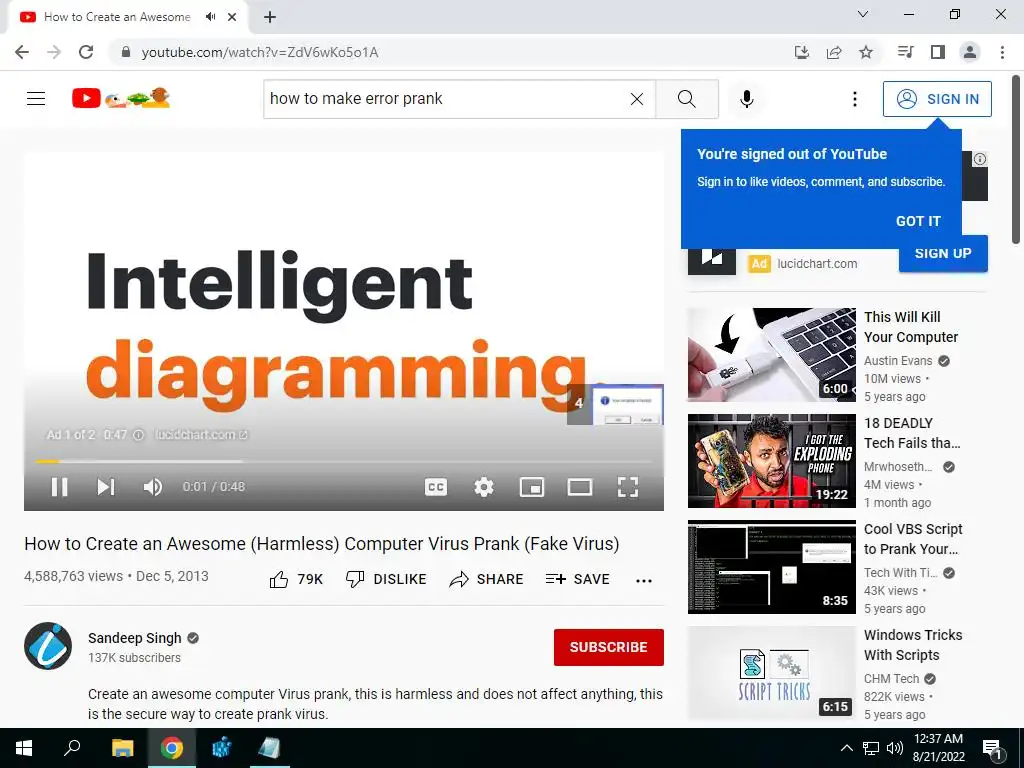Open the tab search chevron
This screenshot has height=768, width=1024.
coord(863,14)
